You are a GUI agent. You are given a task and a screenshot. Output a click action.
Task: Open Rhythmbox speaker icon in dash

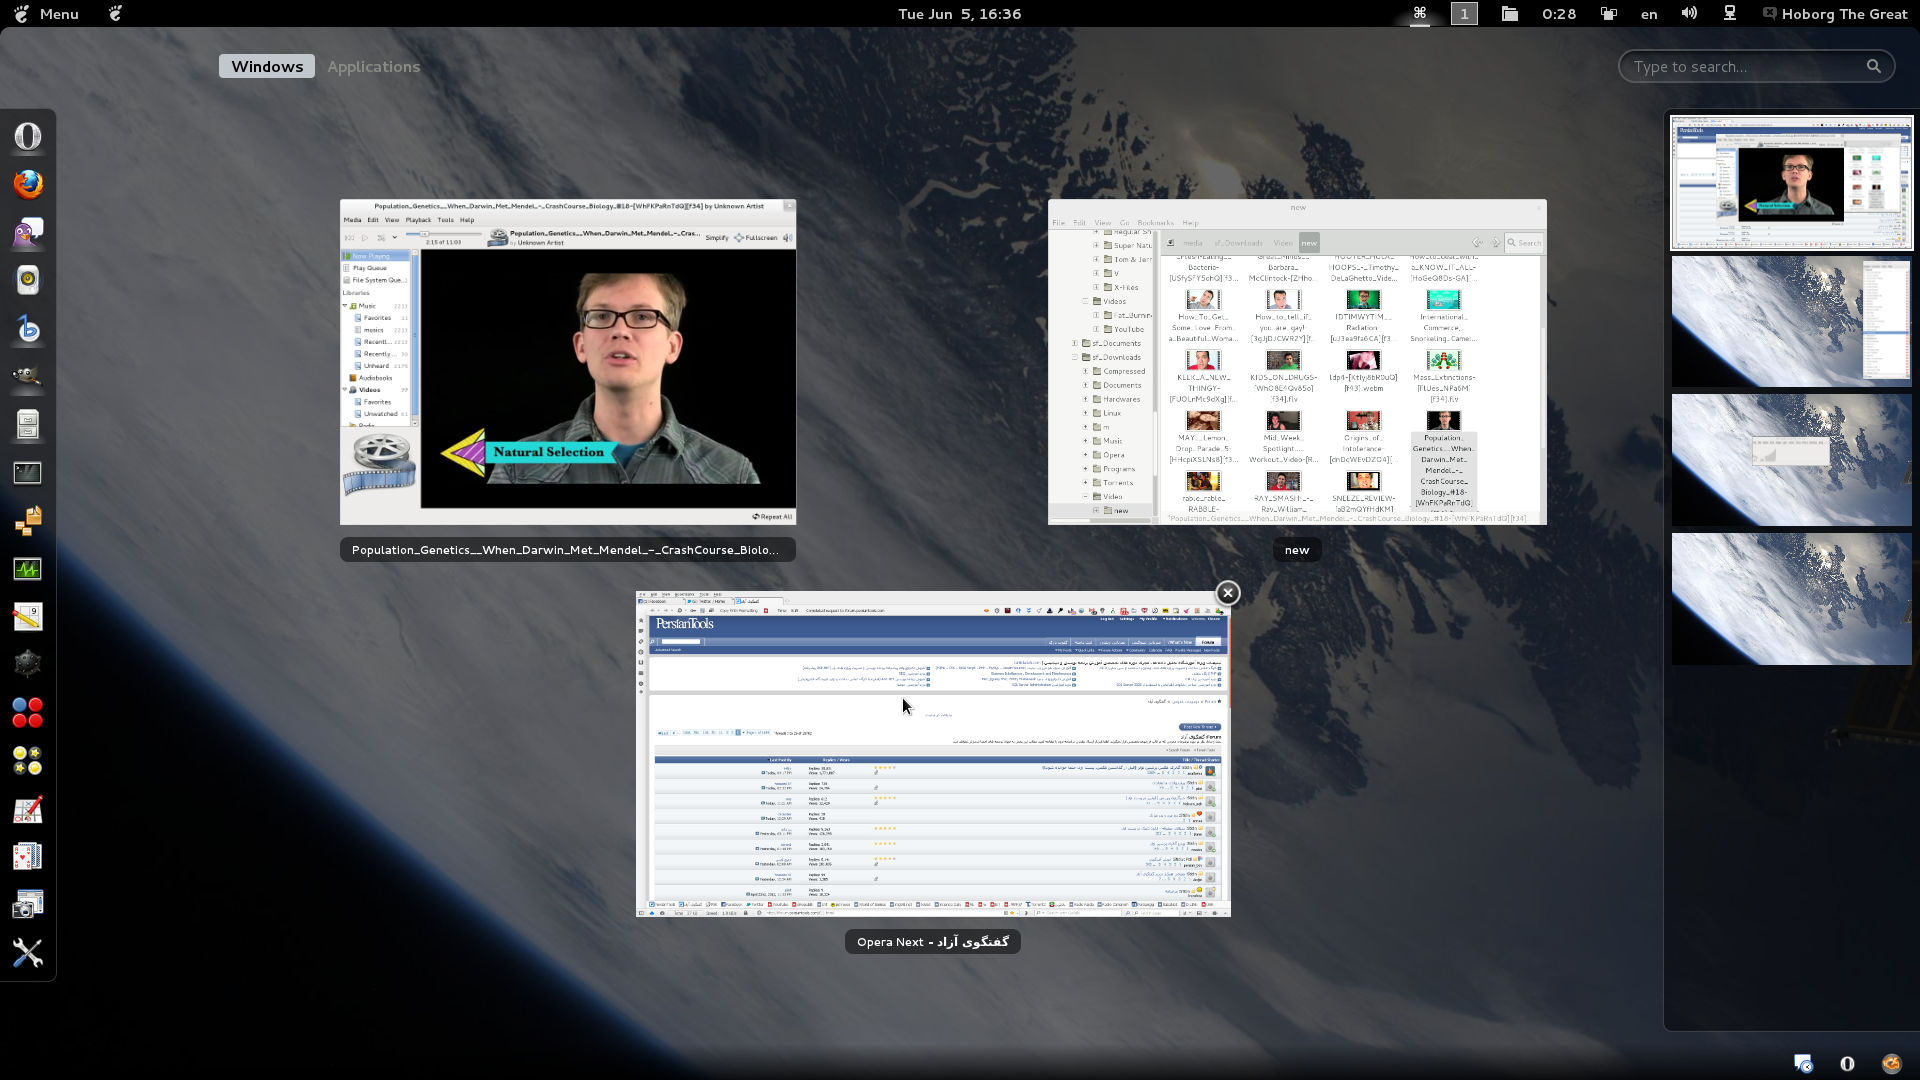28,281
